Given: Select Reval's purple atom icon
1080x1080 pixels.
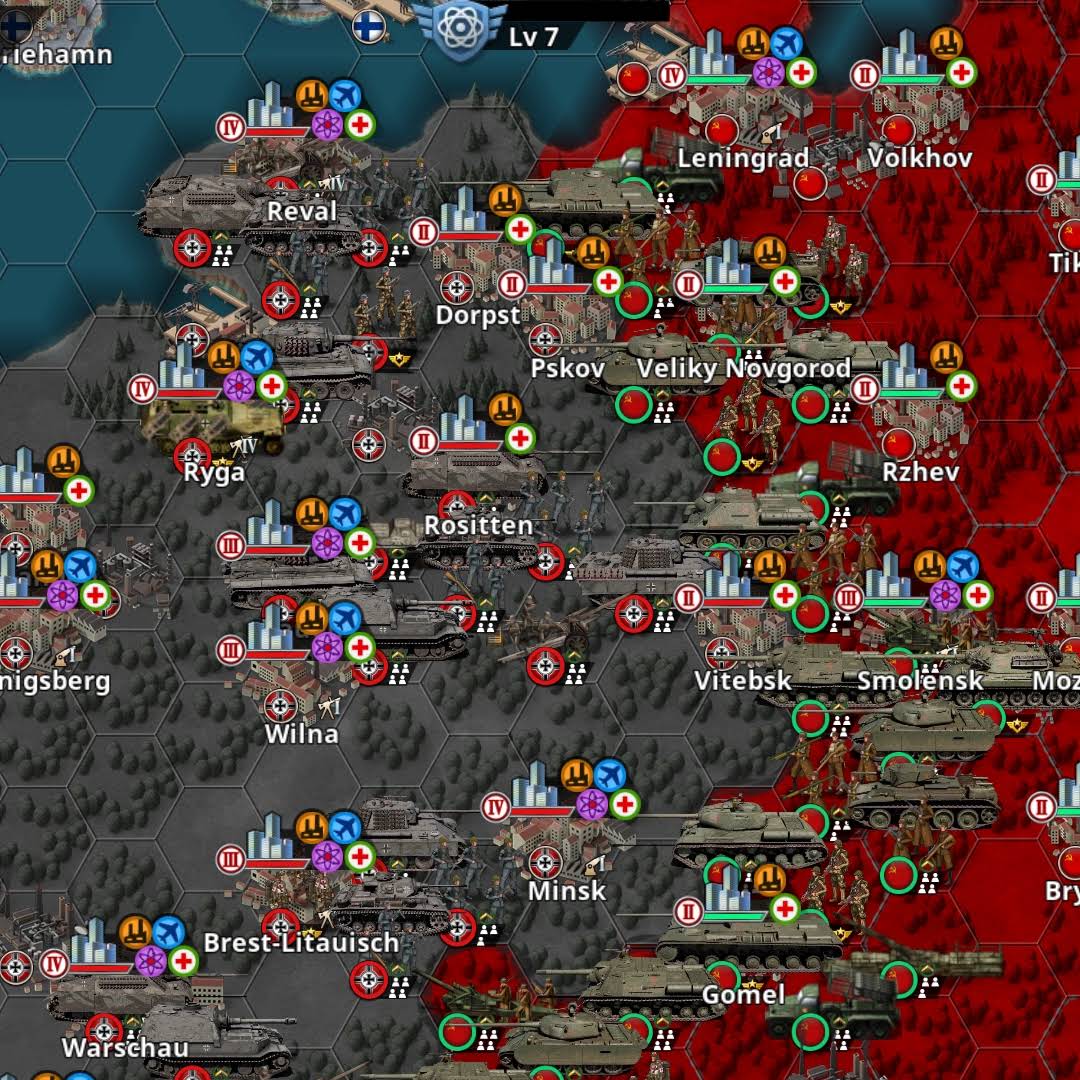Looking at the screenshot, I should 327,125.
